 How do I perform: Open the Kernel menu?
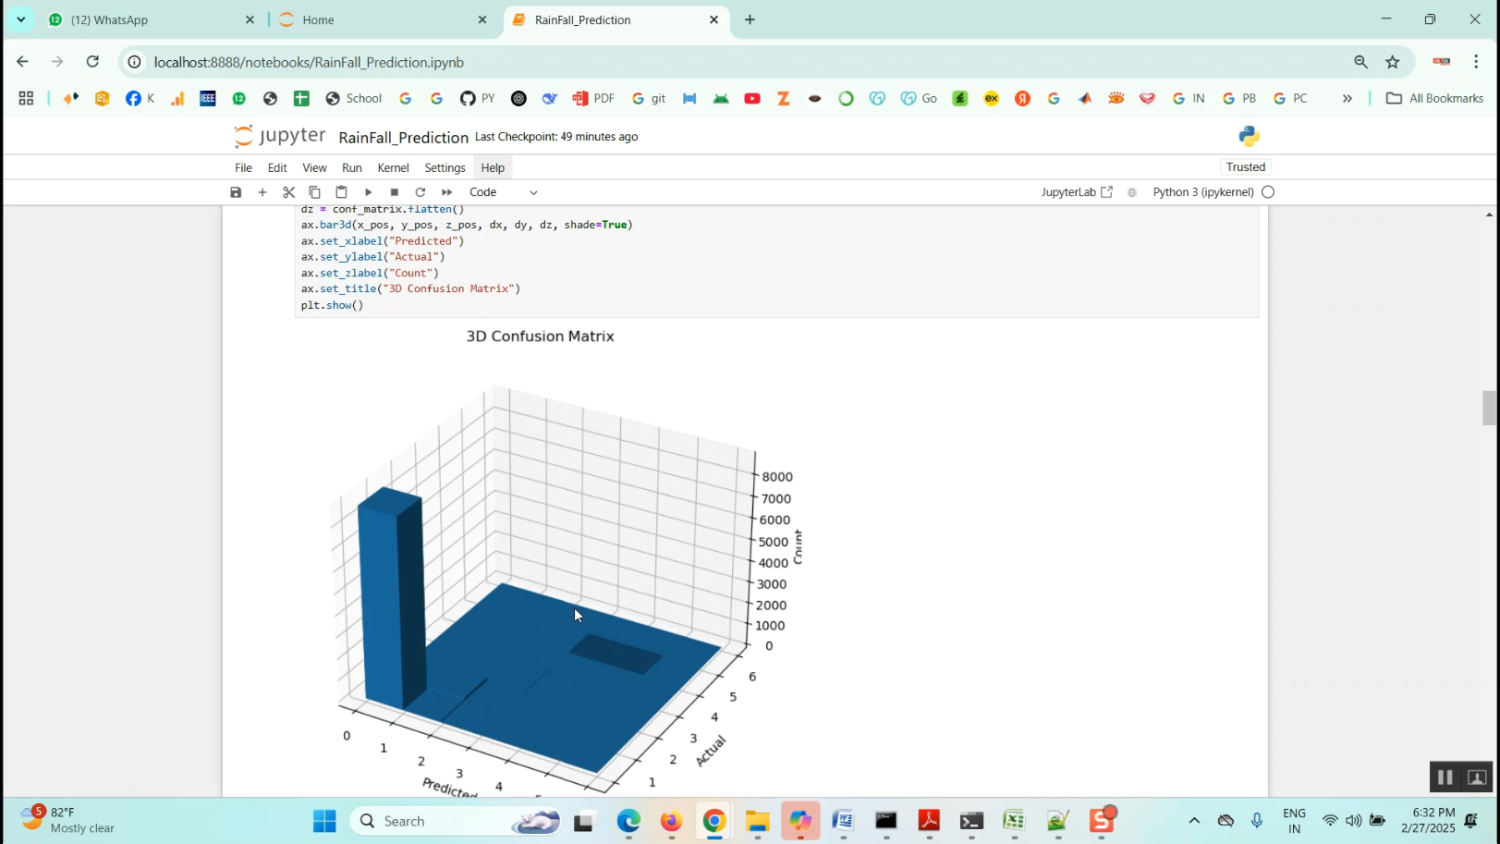[392, 167]
